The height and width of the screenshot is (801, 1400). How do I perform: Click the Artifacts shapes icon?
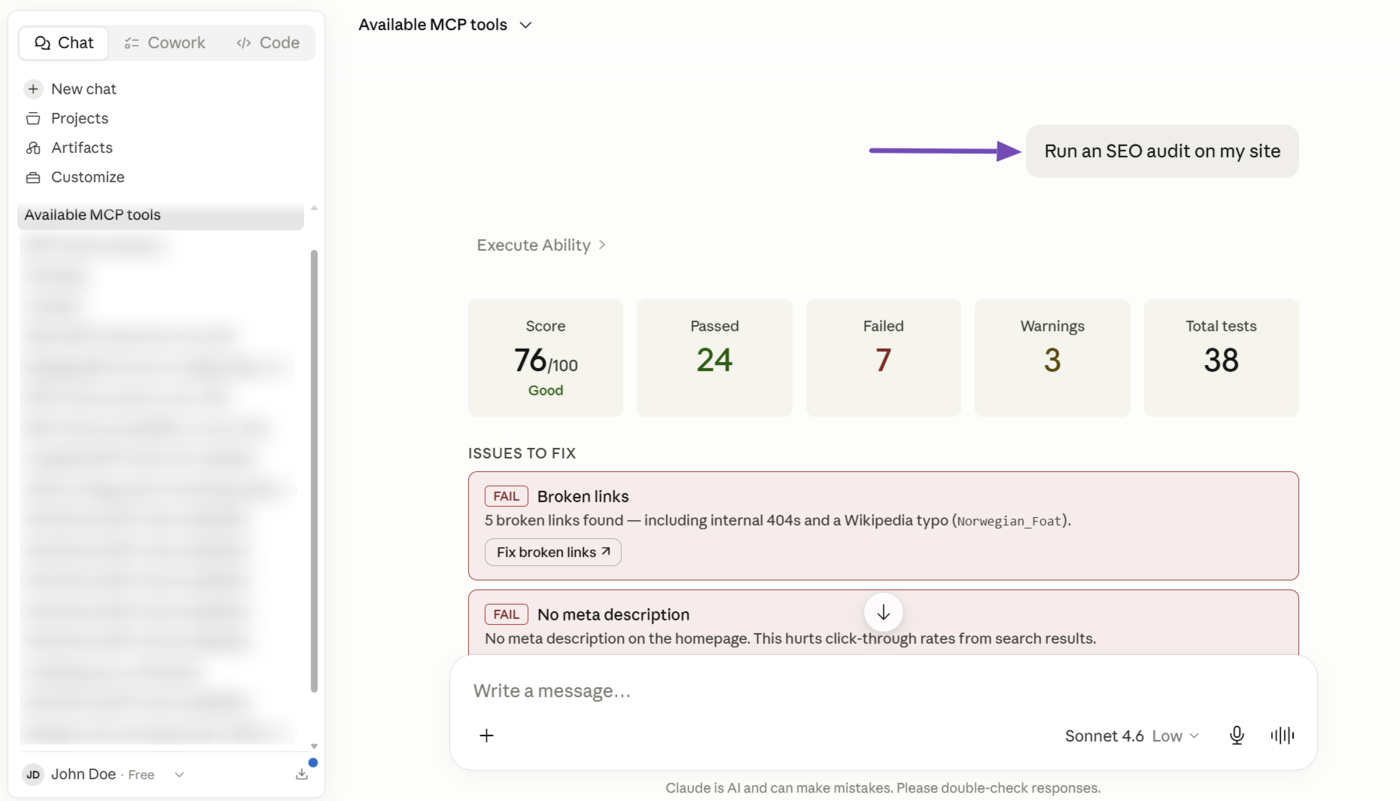click(33, 148)
